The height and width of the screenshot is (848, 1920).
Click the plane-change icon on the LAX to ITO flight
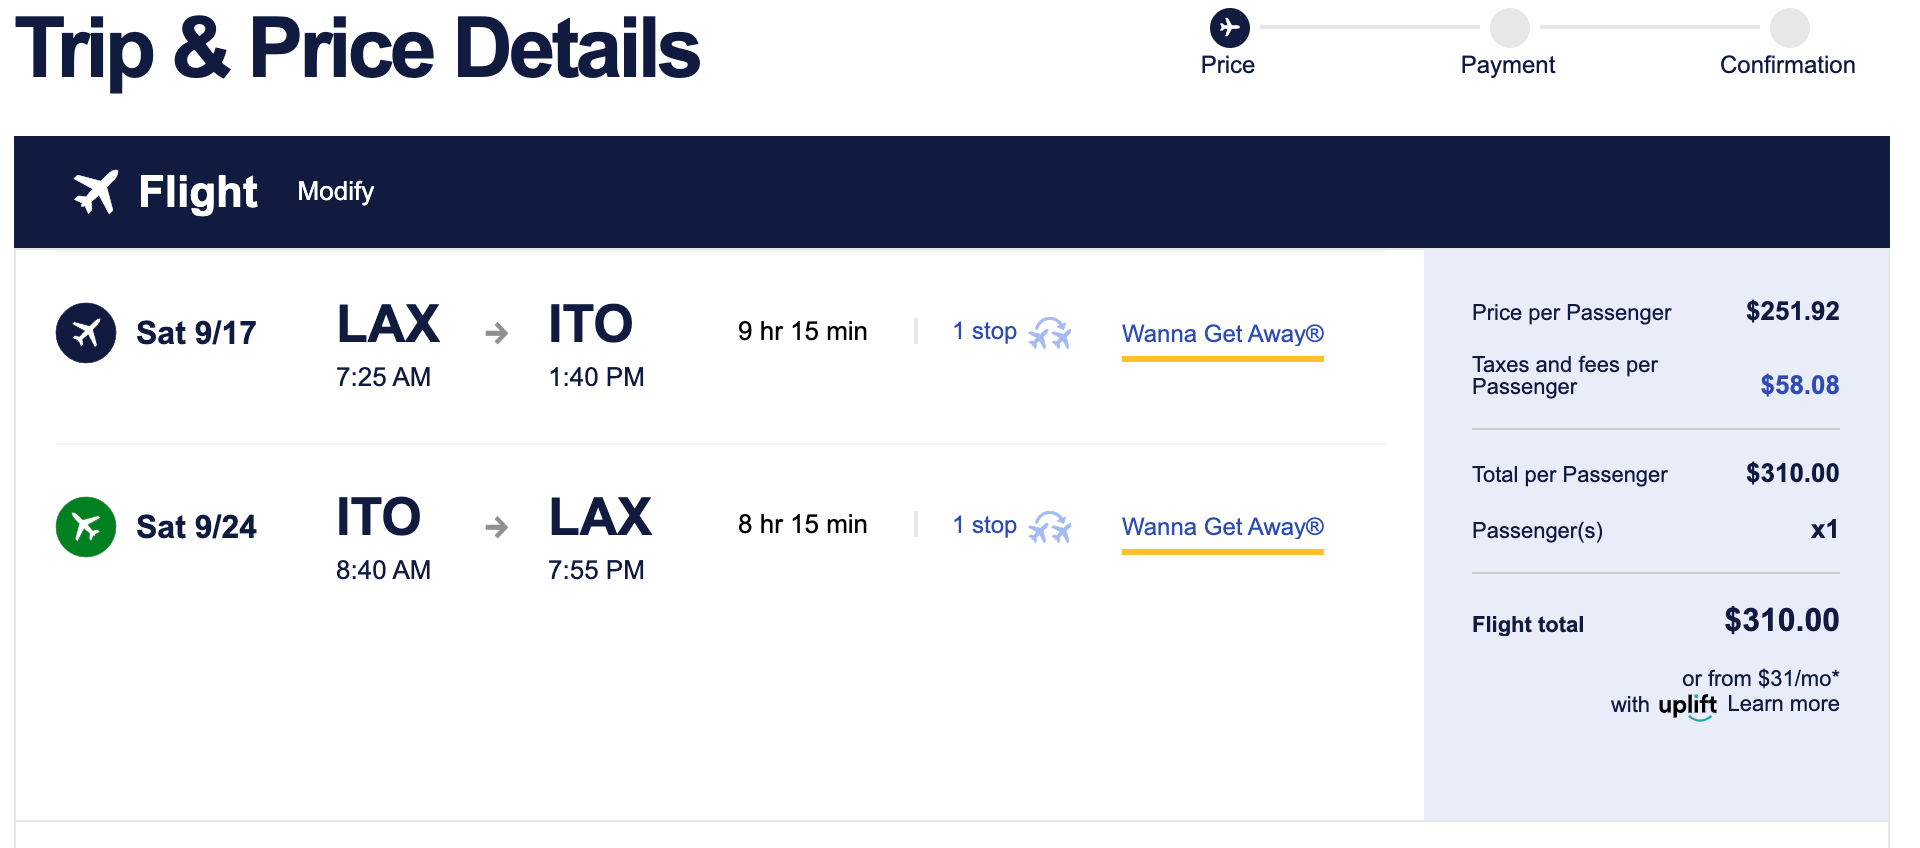point(1050,333)
